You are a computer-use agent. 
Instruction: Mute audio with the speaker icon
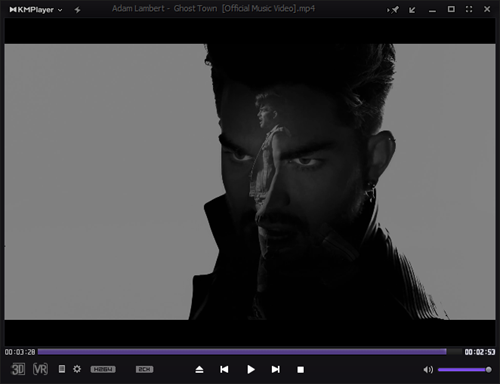pos(428,369)
